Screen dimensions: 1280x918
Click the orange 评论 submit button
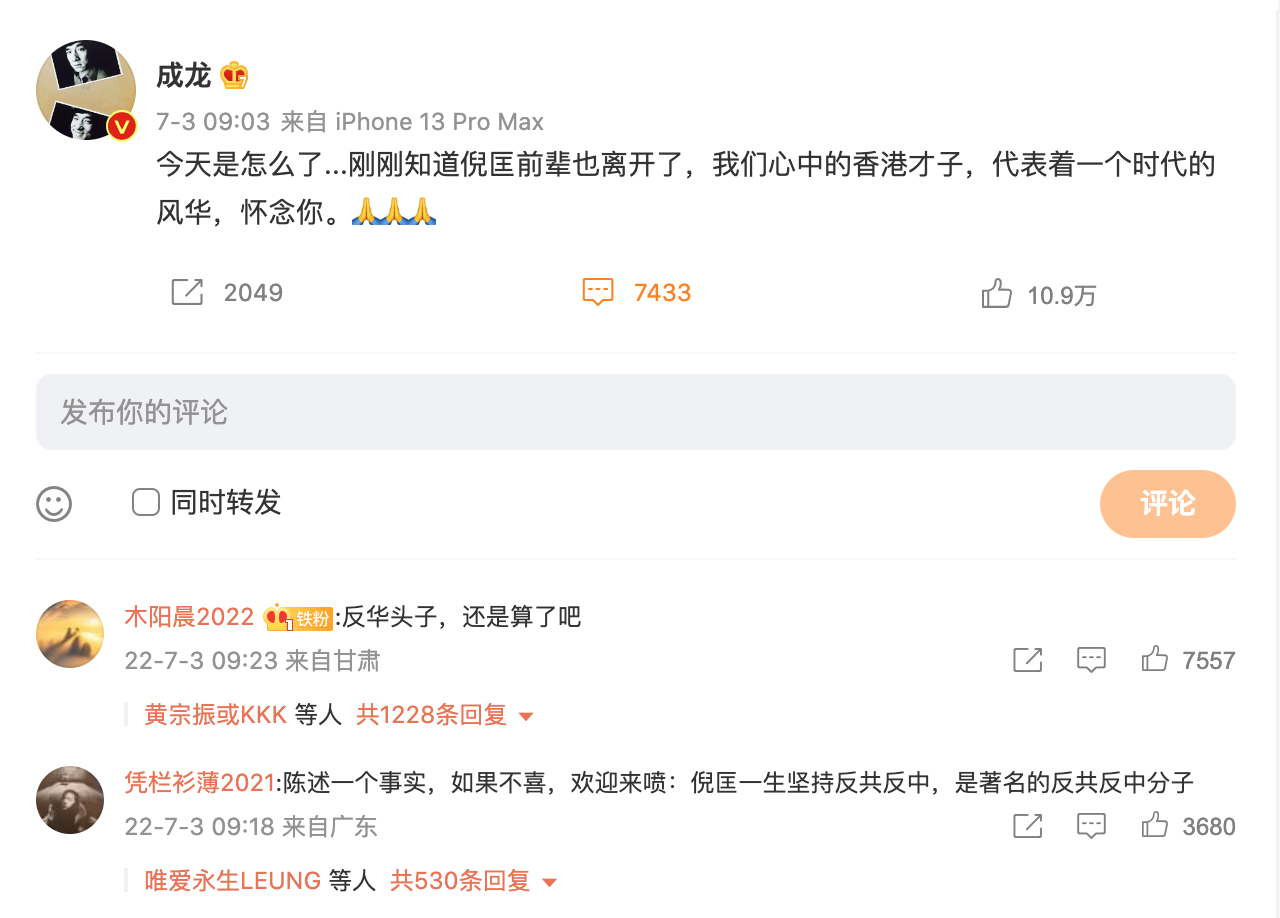pos(1167,503)
